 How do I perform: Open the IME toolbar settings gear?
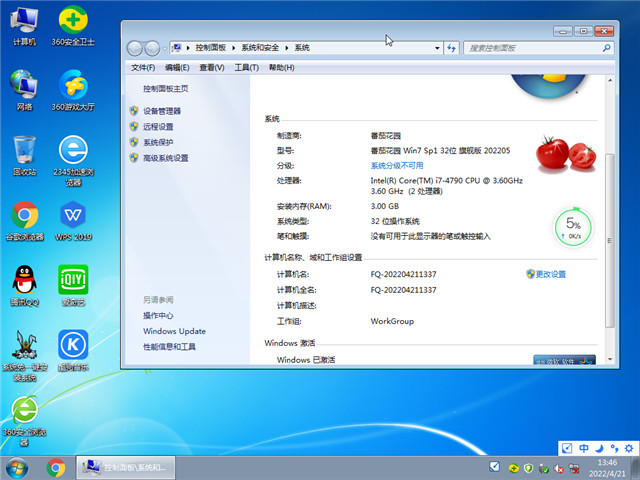point(629,448)
